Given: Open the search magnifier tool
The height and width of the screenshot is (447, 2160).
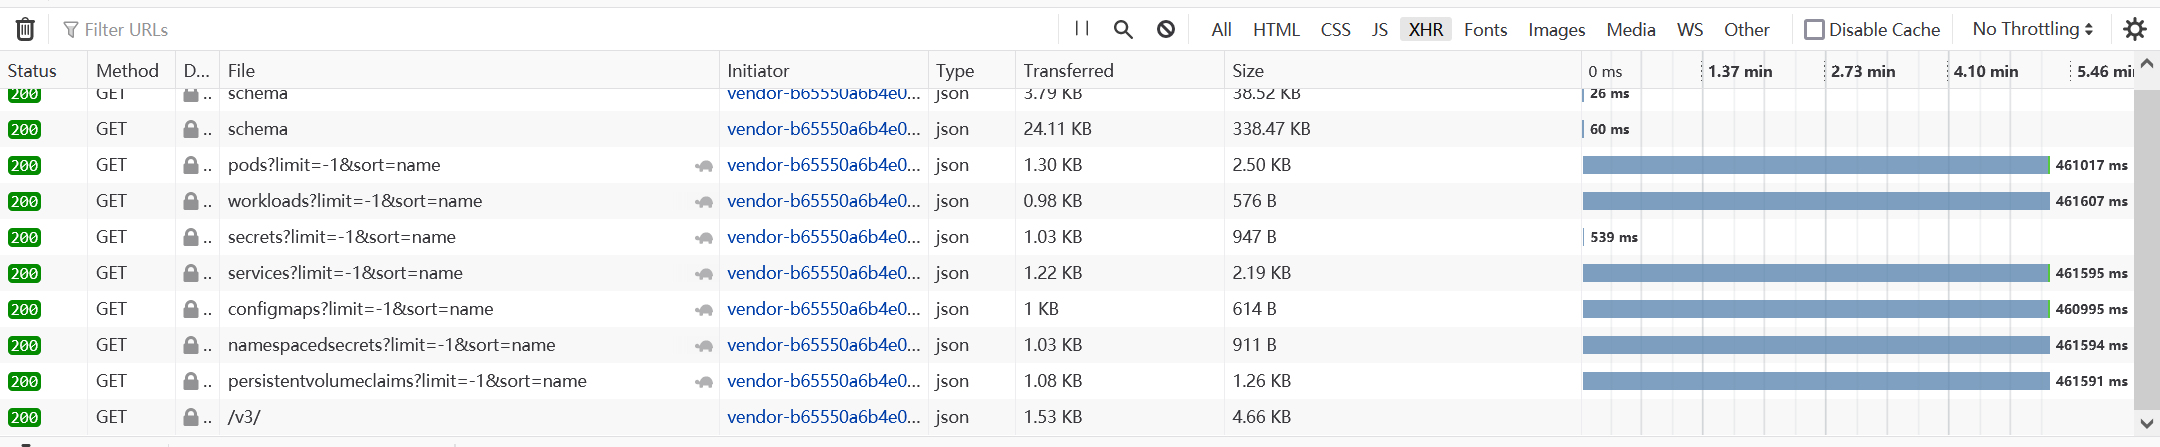Looking at the screenshot, I should pyautogui.click(x=1123, y=30).
